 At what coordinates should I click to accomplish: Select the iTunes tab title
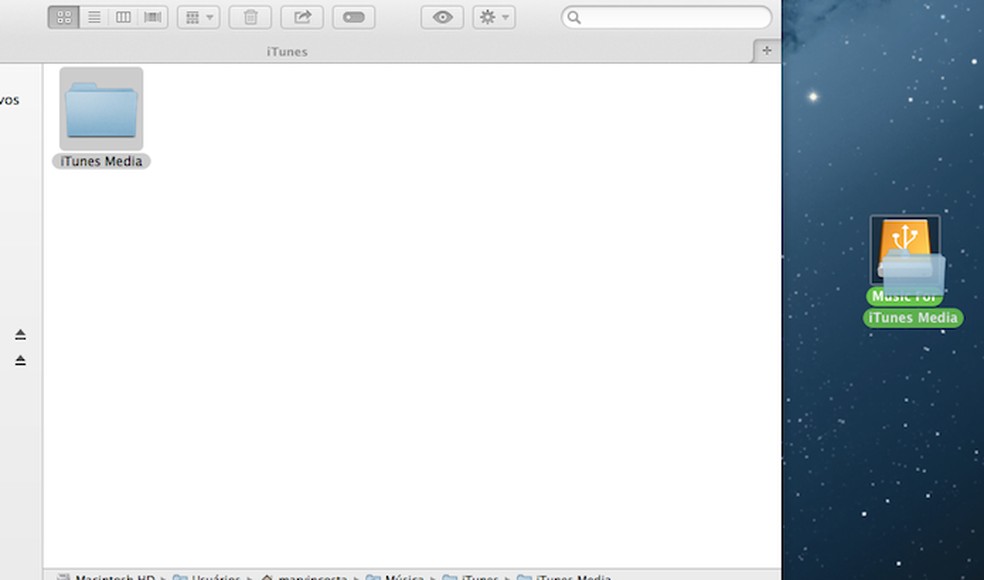tap(287, 51)
